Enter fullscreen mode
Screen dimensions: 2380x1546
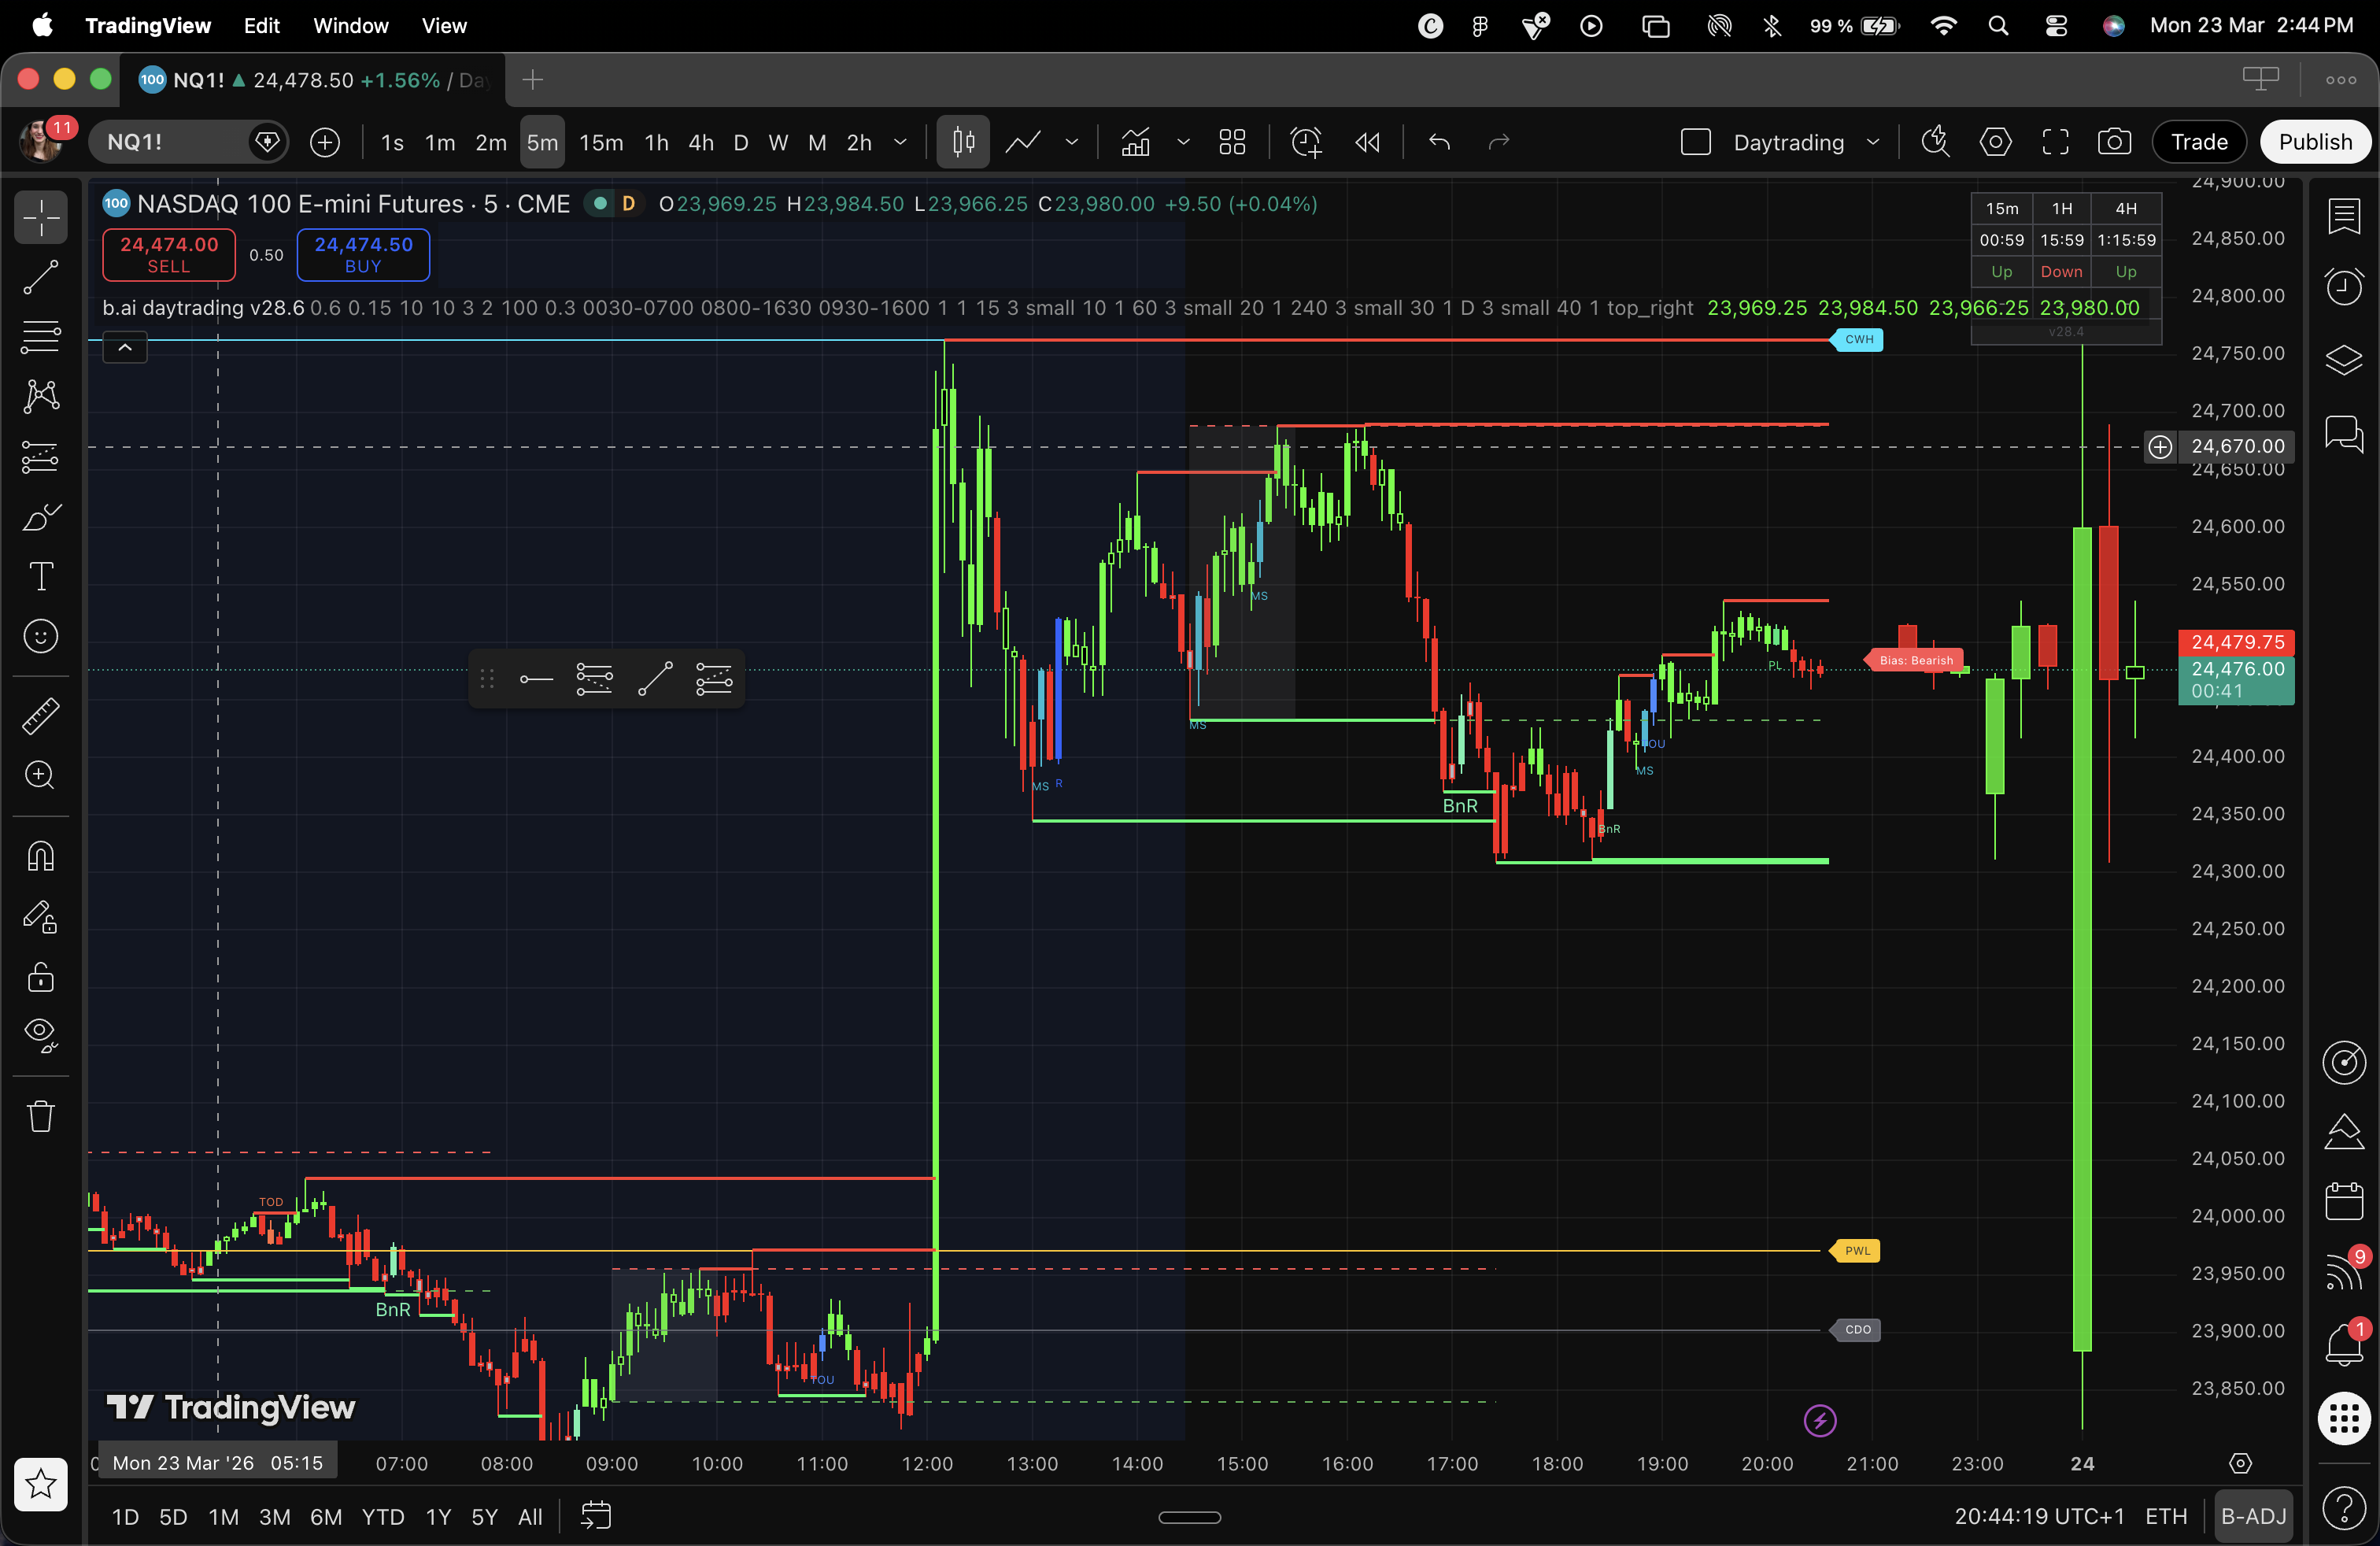coord(2055,142)
